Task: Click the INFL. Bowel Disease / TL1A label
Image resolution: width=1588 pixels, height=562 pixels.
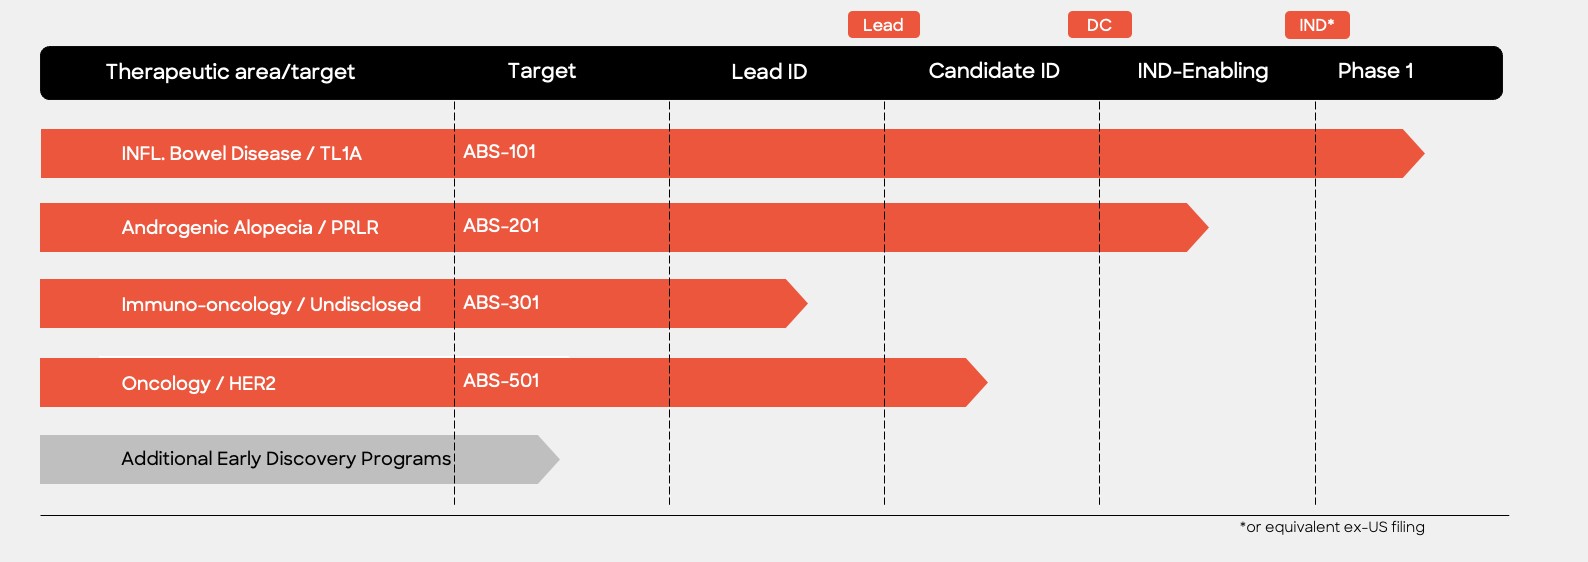Action: tap(241, 154)
